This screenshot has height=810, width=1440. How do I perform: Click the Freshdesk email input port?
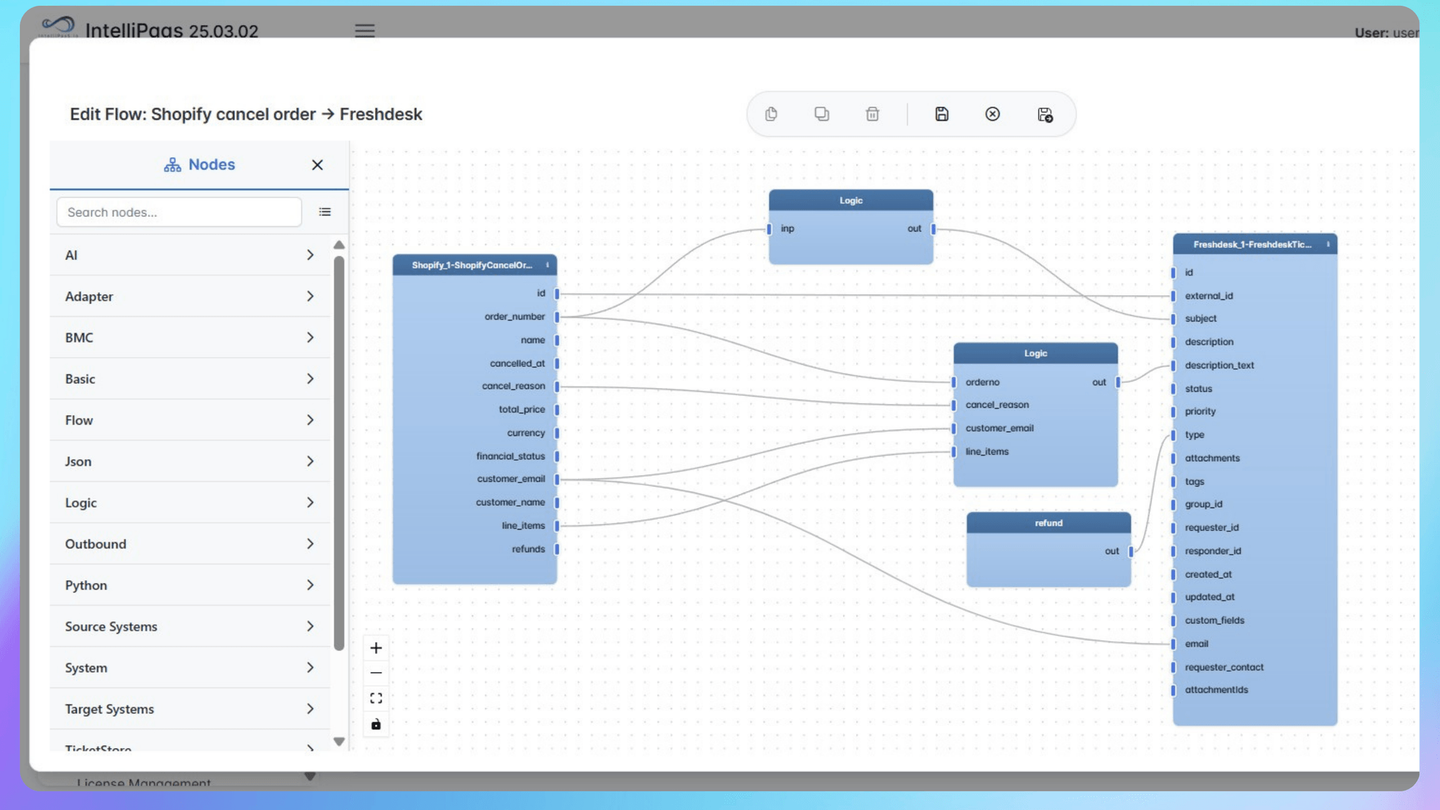[x=1173, y=644]
